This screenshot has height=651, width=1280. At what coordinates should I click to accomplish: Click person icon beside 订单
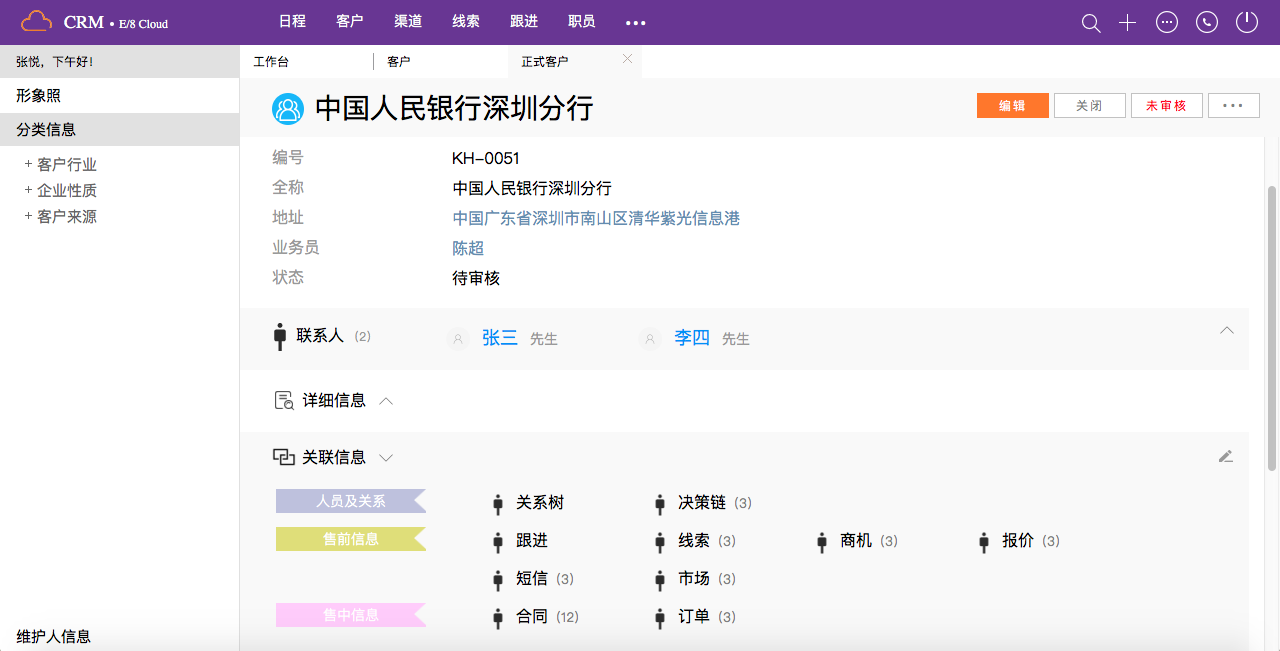click(660, 618)
